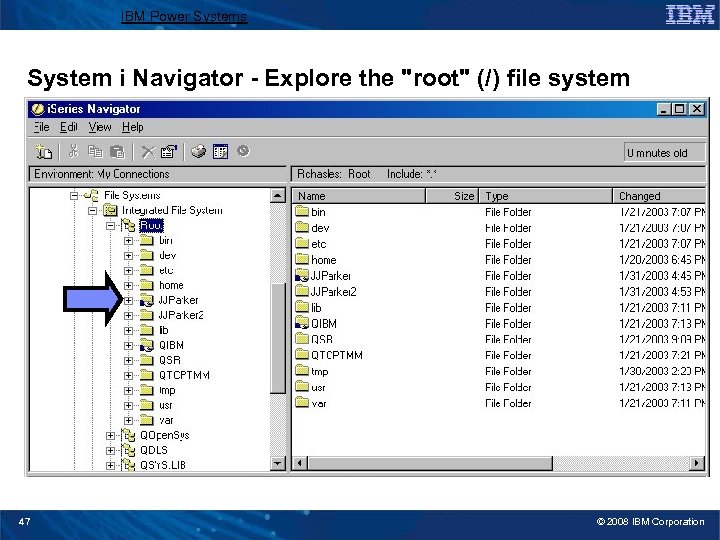Select the JJParker2 row in the file list

(x=500, y=292)
